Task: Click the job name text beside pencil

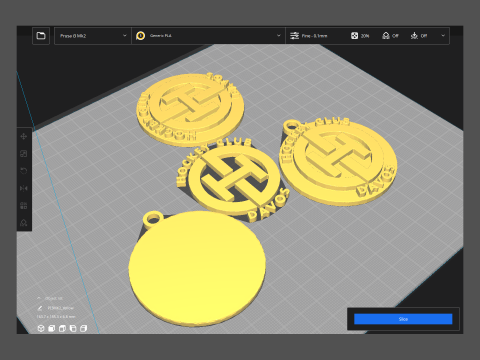Action: [x=60, y=308]
